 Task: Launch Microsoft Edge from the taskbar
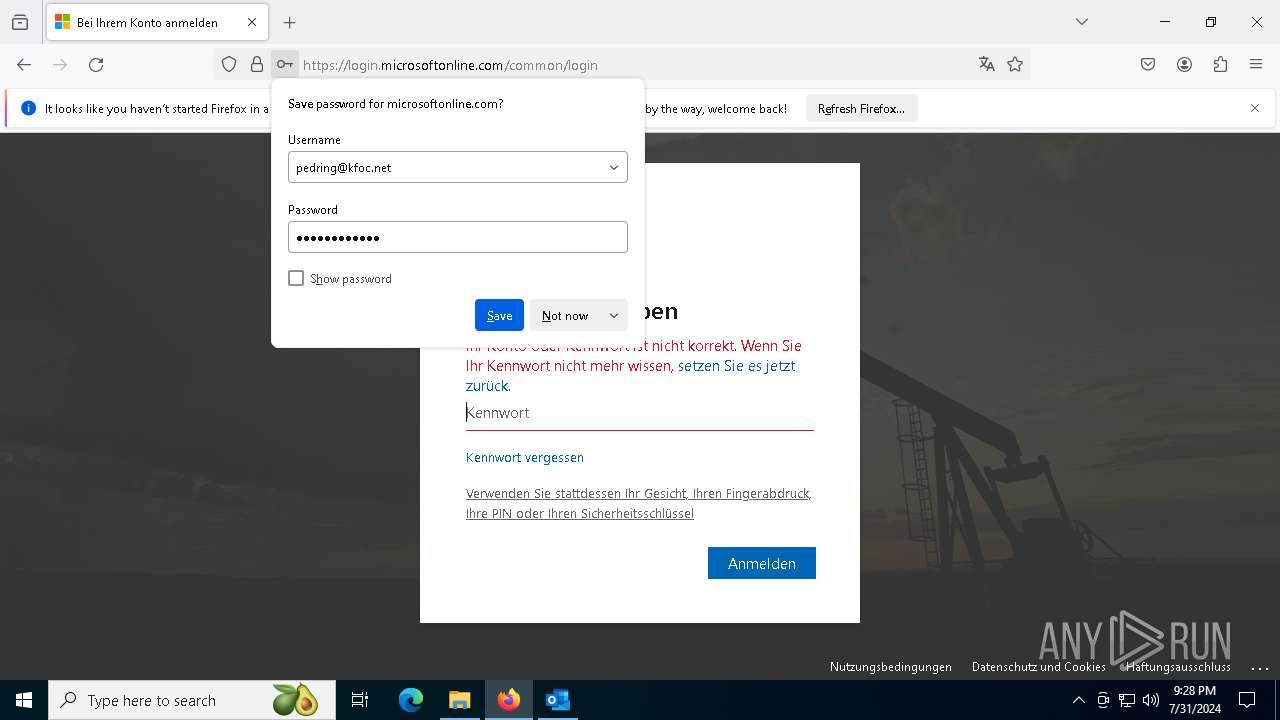411,700
